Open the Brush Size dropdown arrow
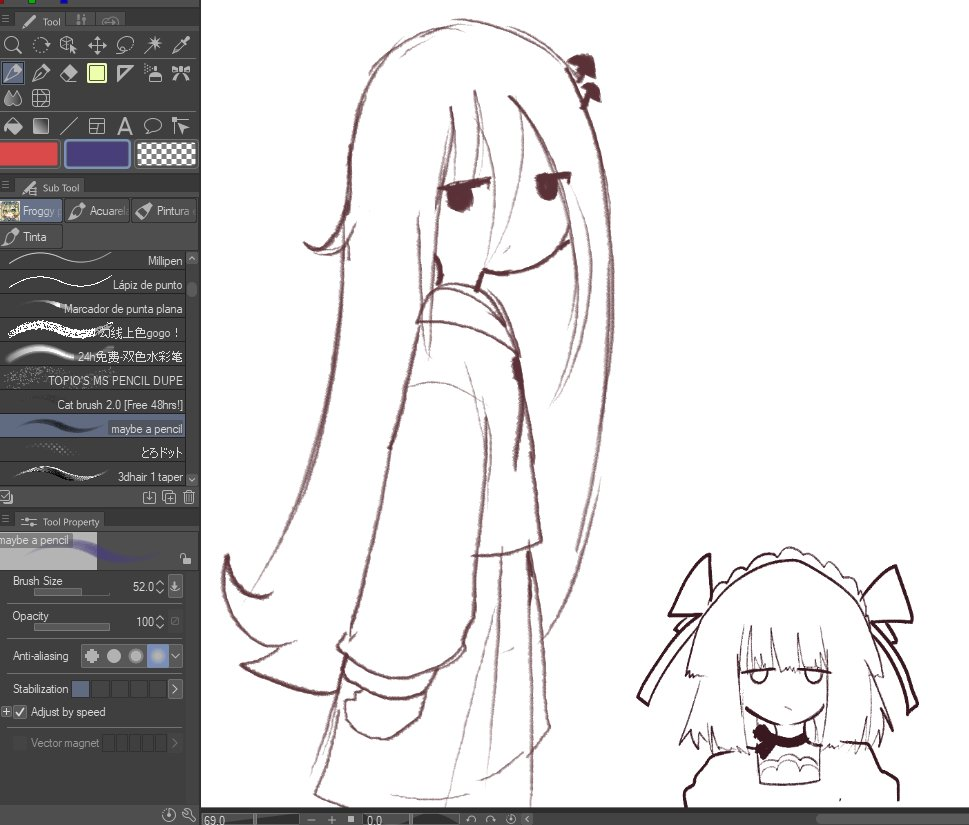 (176, 586)
